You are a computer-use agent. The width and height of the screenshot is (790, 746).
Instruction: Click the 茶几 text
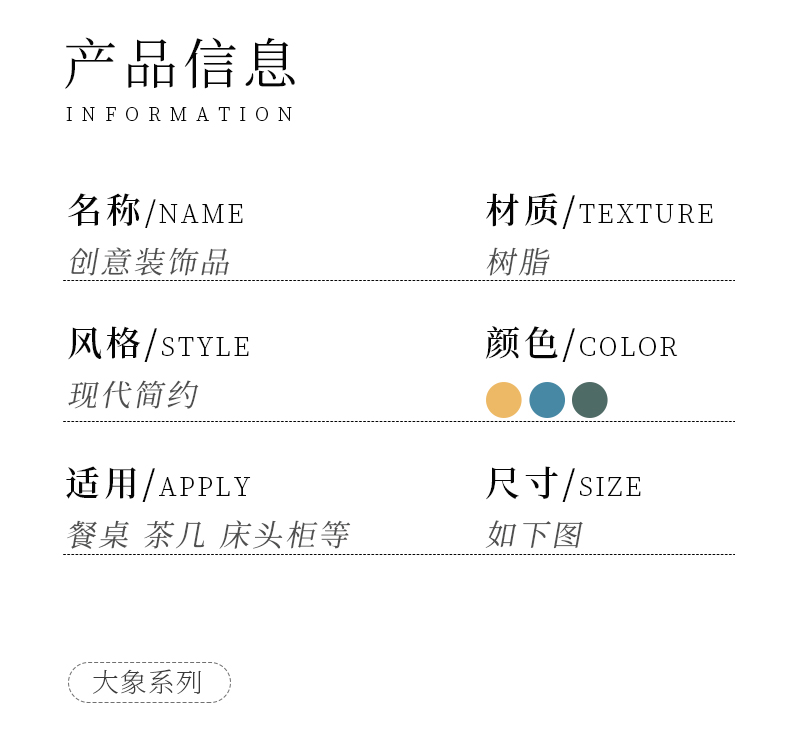(174, 535)
